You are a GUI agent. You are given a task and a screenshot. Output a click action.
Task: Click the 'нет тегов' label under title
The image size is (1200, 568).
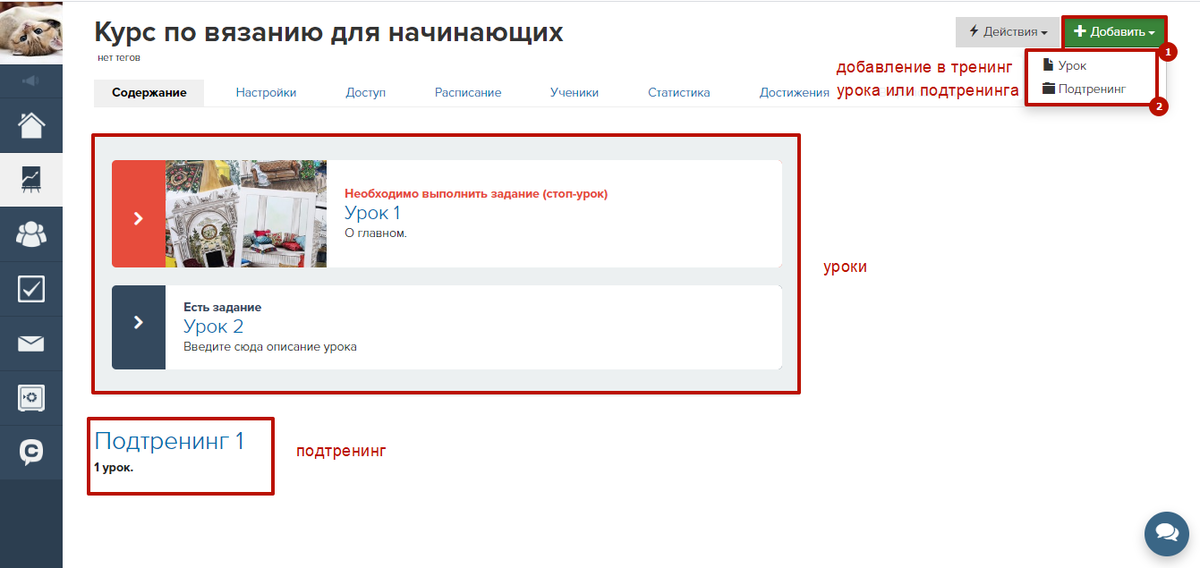[x=119, y=58]
